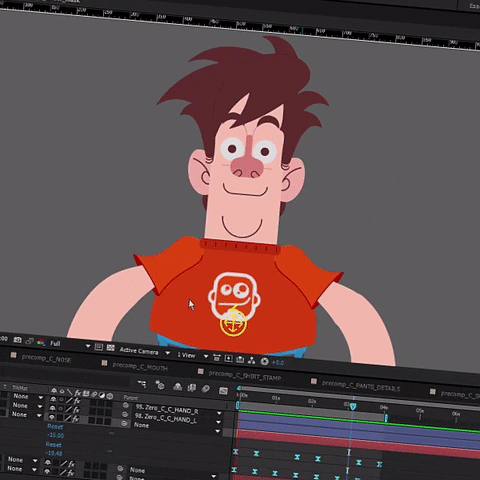Screen dimensions: 480x480
Task: Click the Show Snapshot icon
Action: [x=29, y=341]
